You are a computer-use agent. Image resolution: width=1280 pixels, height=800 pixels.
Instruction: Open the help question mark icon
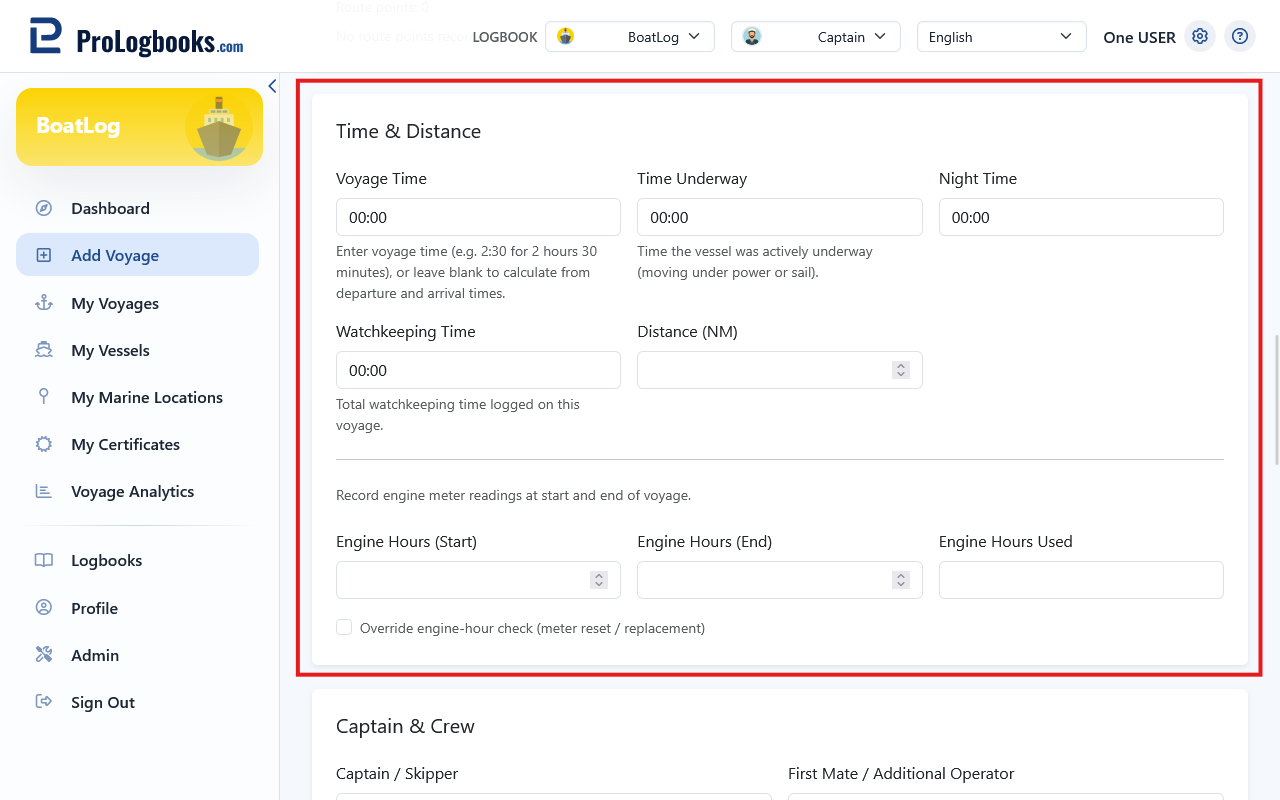(1240, 36)
